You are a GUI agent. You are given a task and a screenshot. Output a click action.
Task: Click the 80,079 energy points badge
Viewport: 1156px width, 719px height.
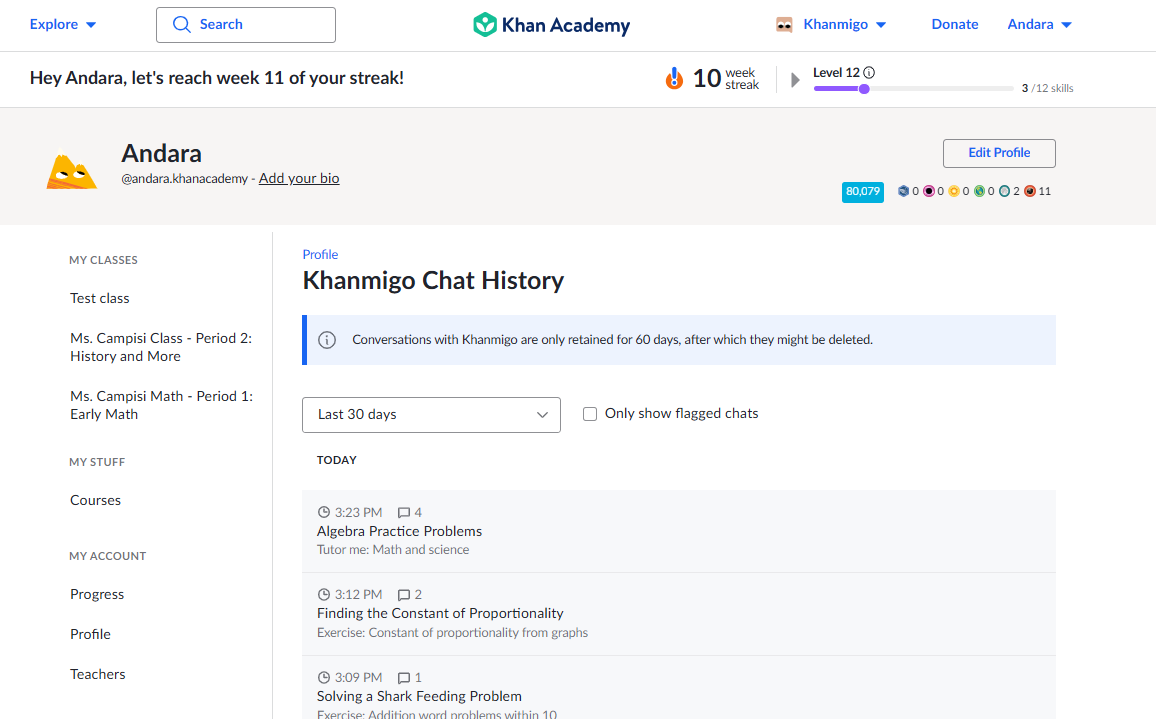click(863, 192)
